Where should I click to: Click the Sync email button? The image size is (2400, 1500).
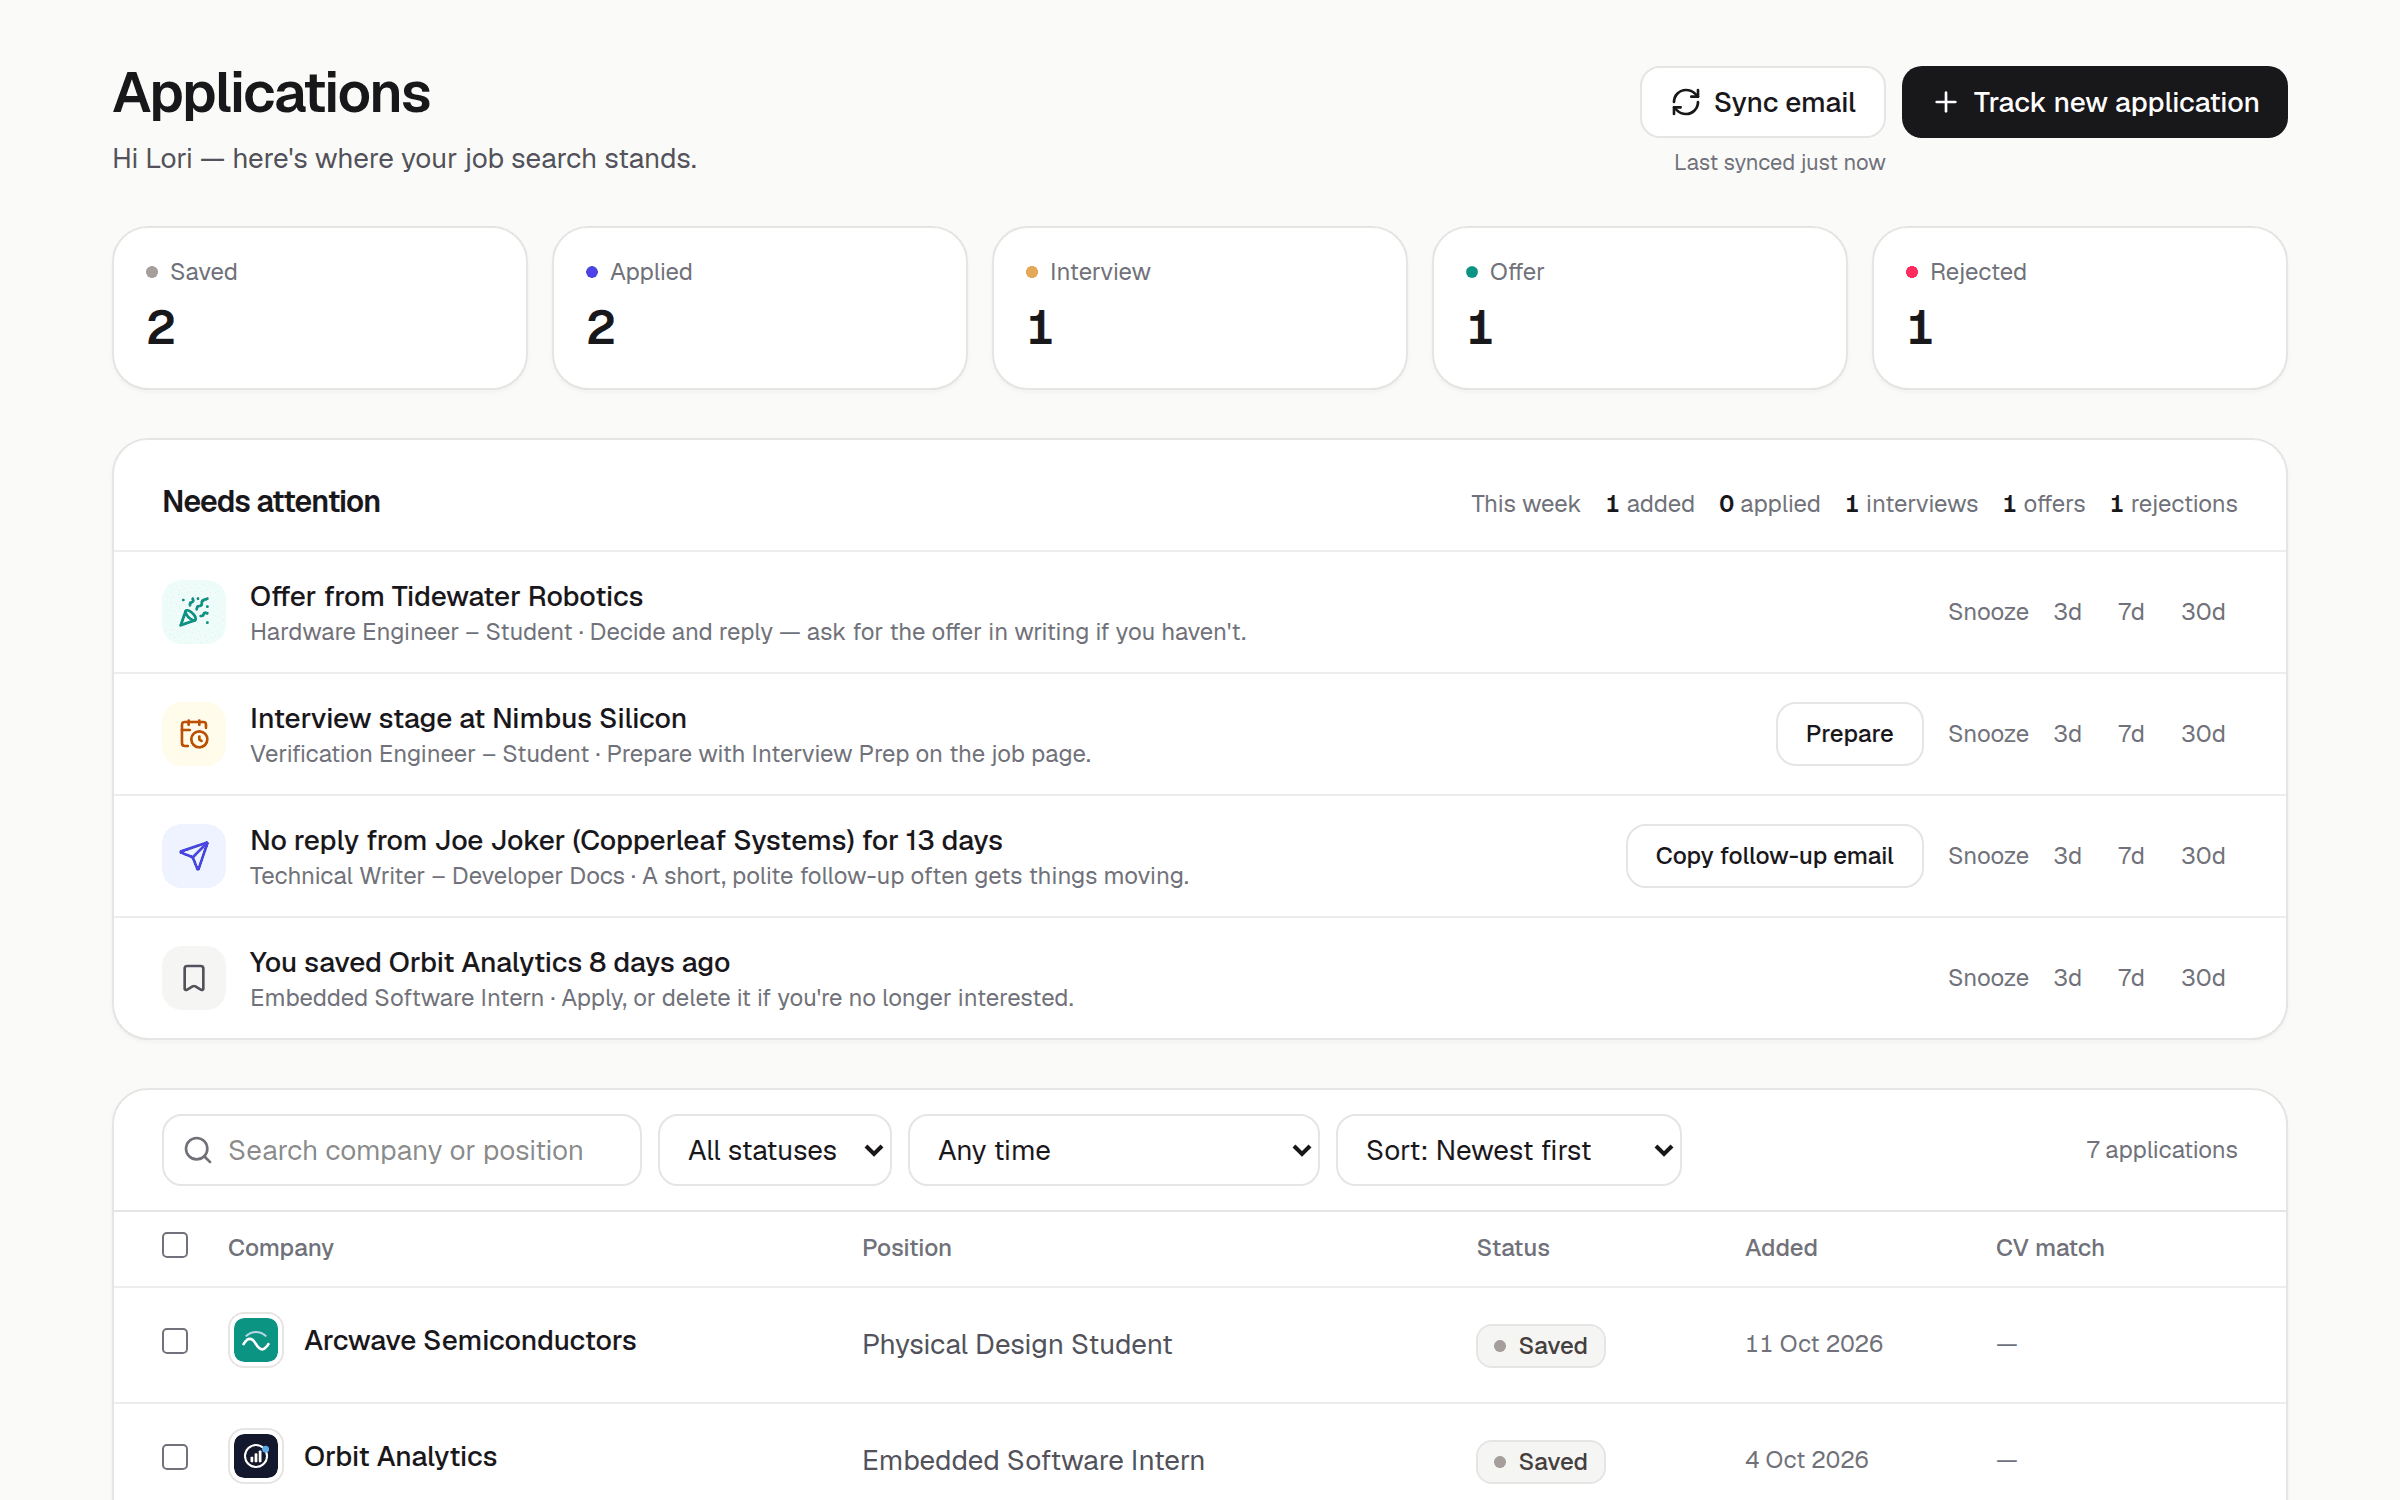pos(1762,102)
